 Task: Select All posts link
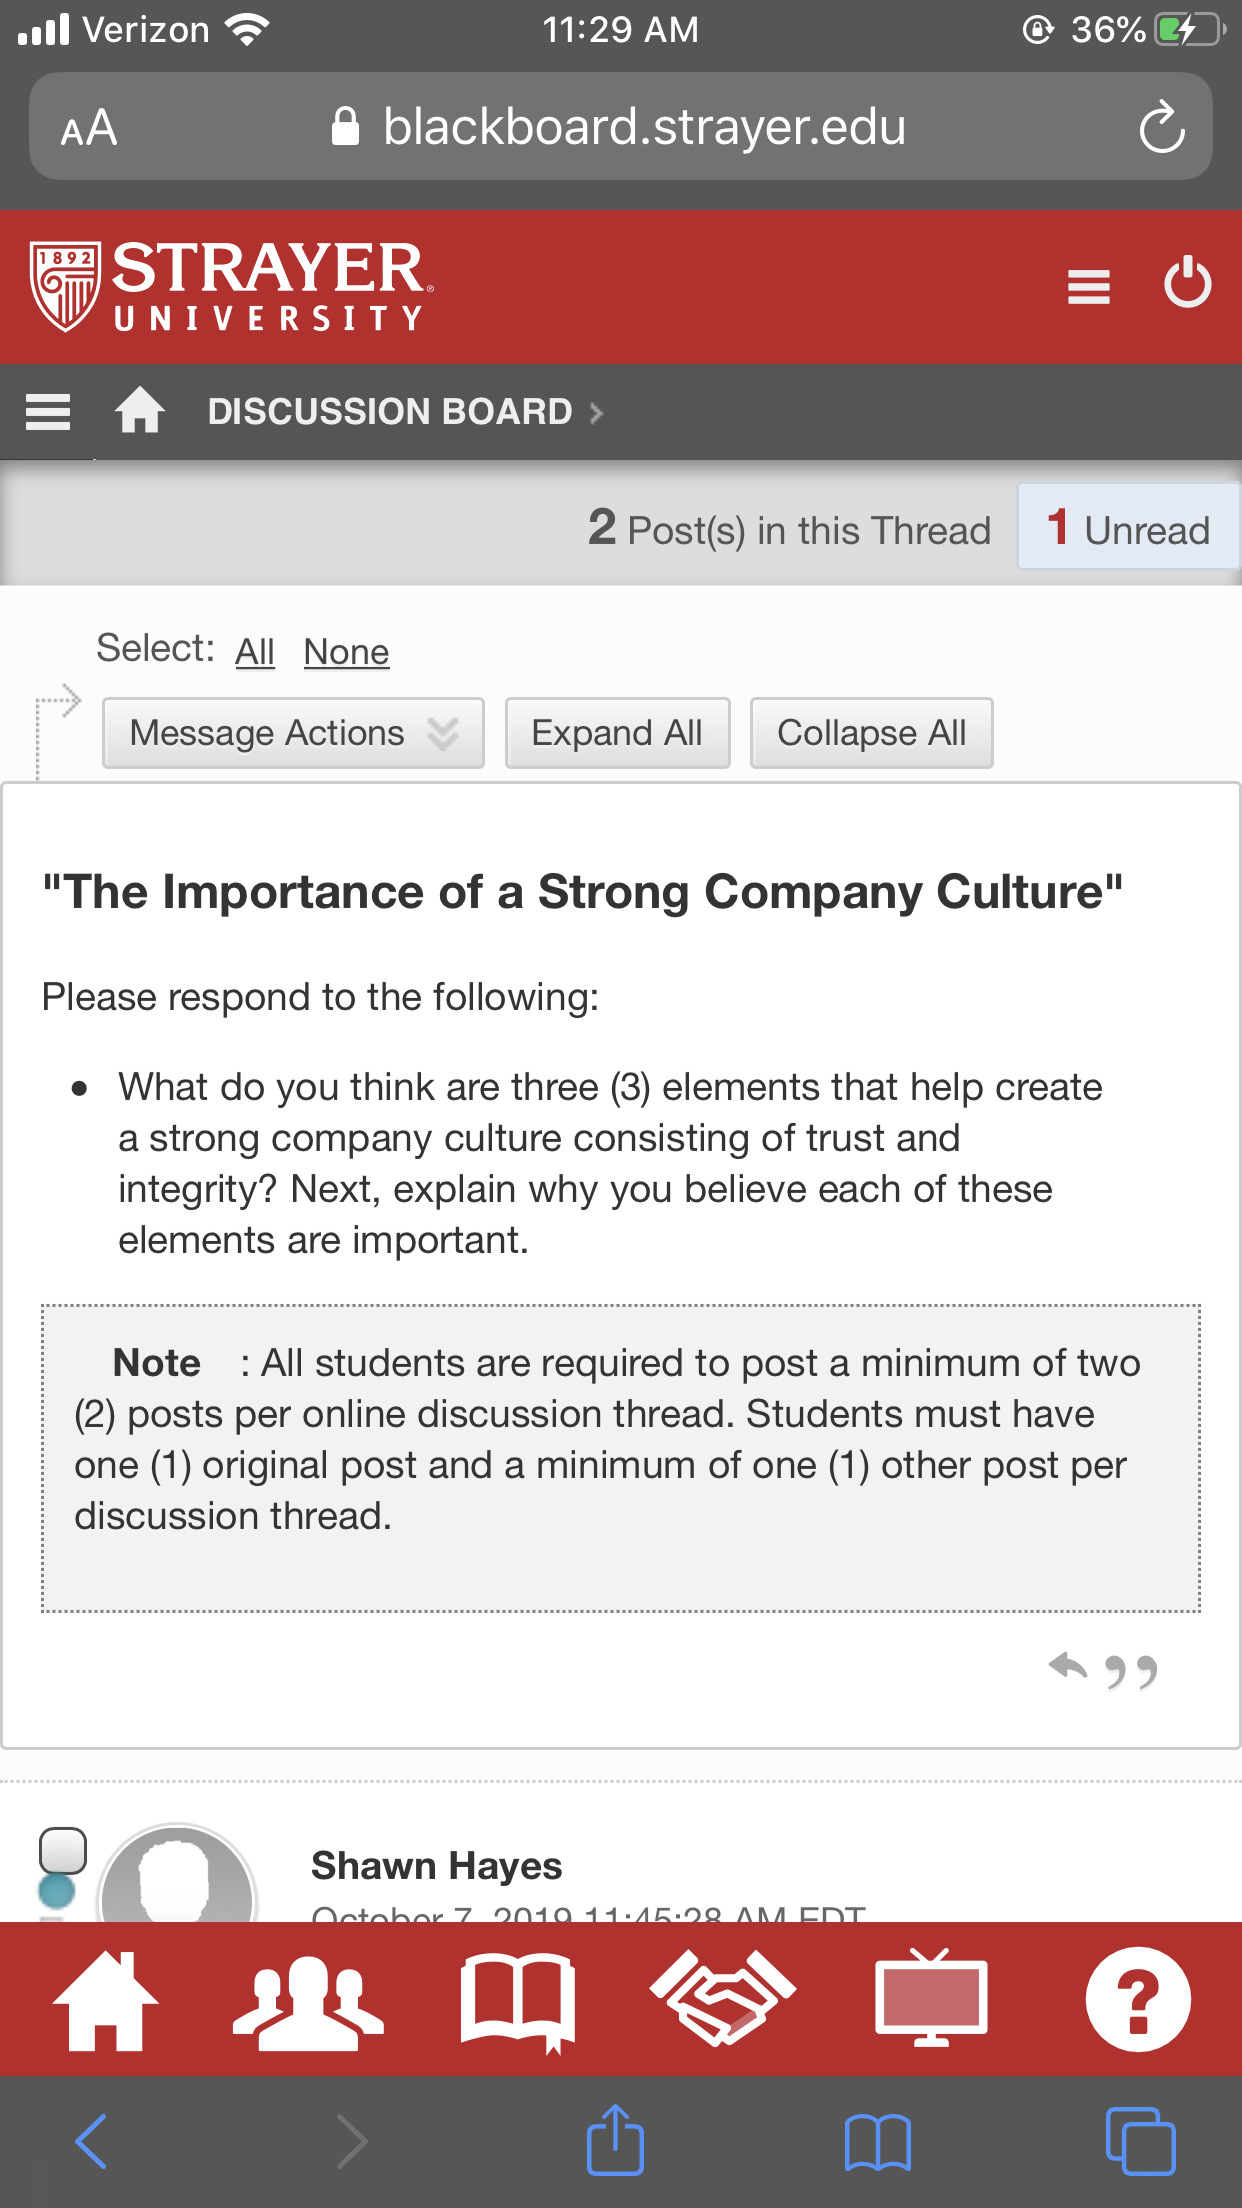255,652
